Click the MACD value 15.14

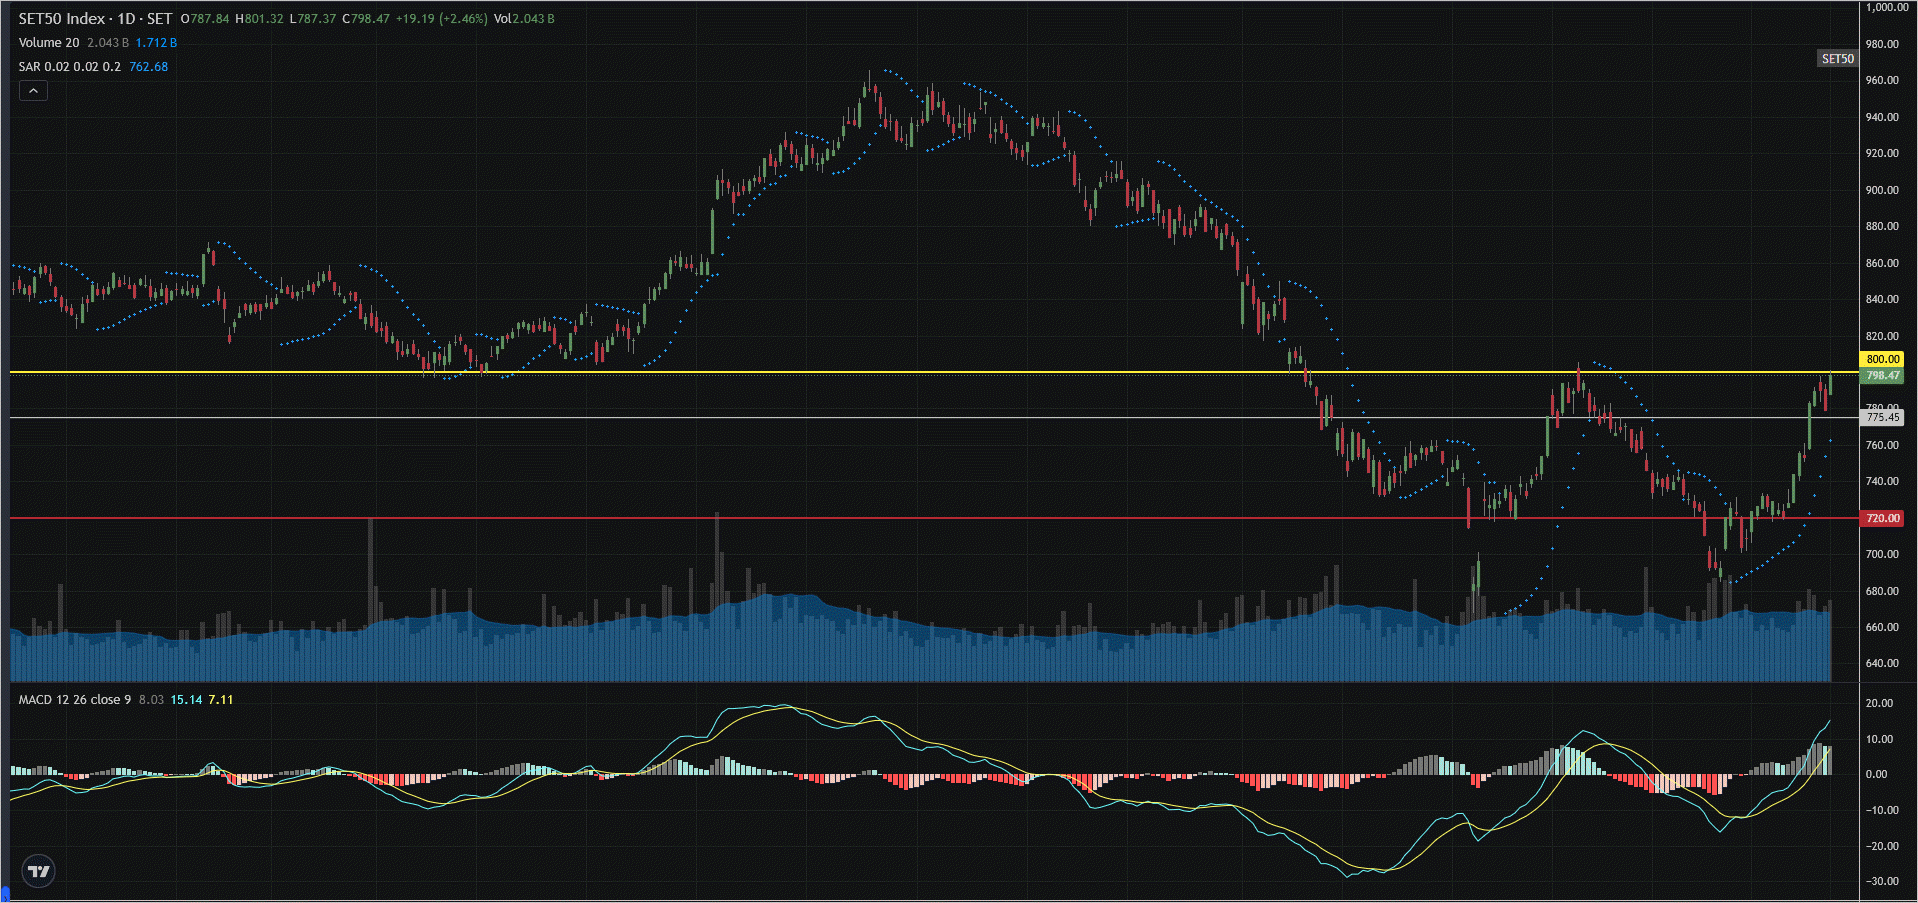pyautogui.click(x=186, y=700)
